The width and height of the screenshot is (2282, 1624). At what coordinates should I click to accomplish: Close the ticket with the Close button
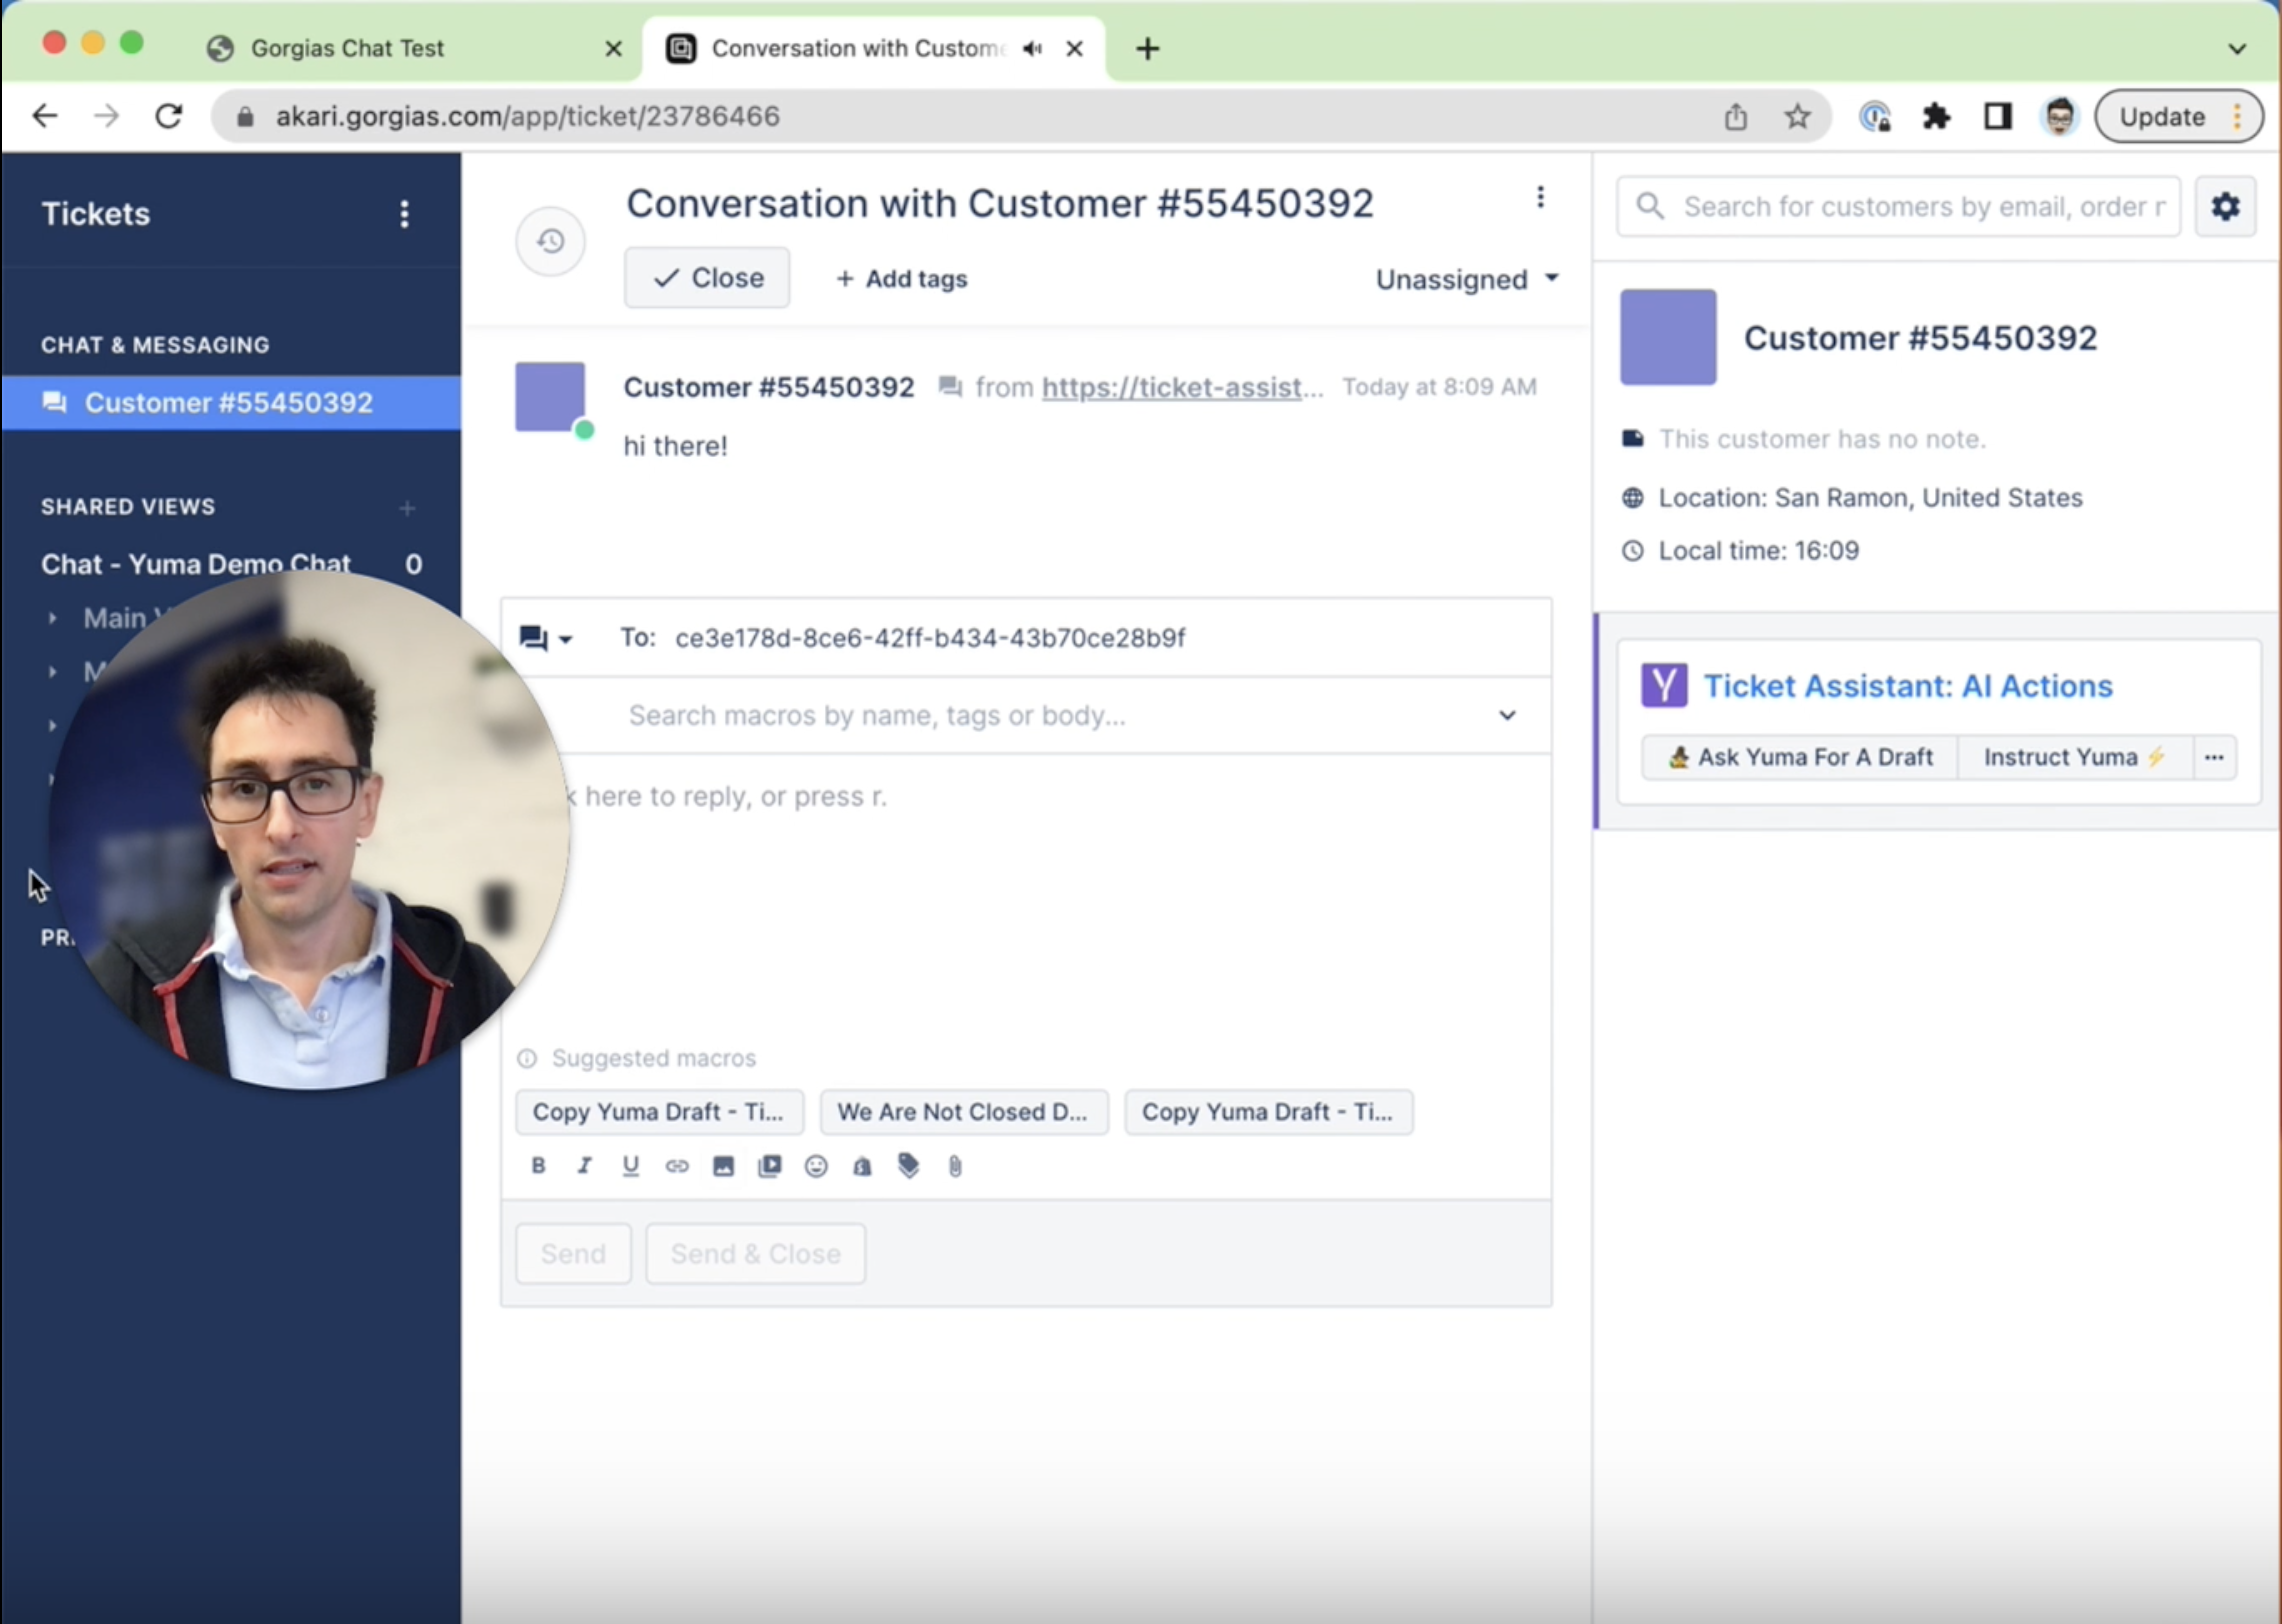(707, 278)
